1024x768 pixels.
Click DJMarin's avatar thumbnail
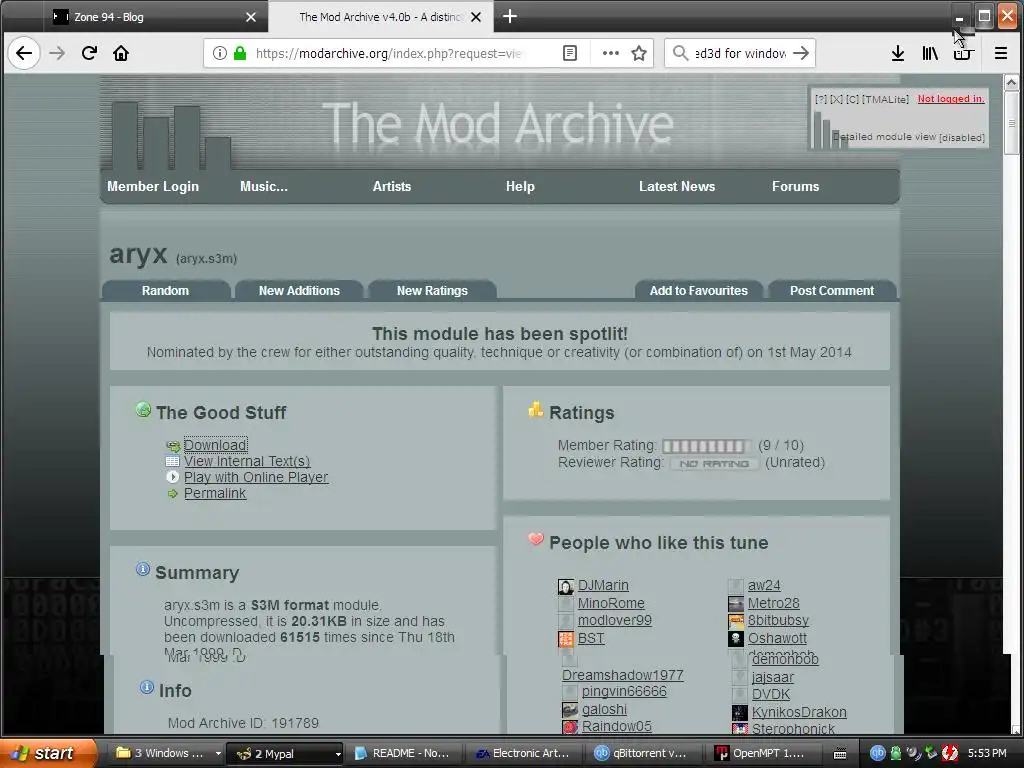[566, 586]
